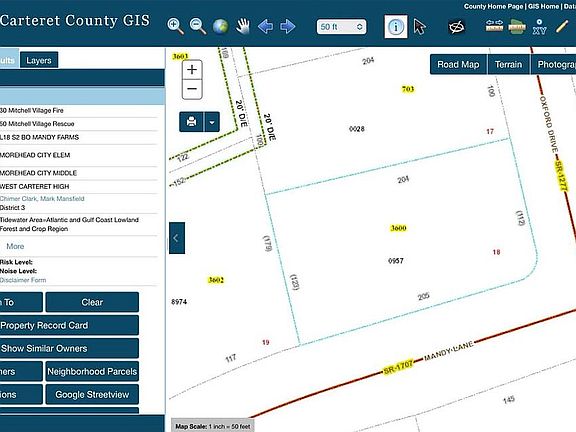This screenshot has height=432, width=576.
Task: Click parcel label 3602 on map
Action: (x=216, y=280)
